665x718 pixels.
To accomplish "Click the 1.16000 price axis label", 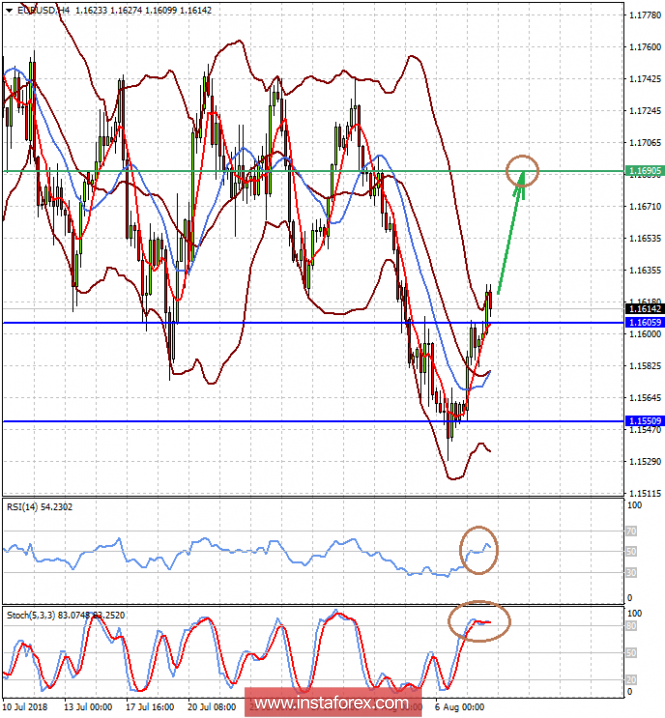I will (x=645, y=334).
